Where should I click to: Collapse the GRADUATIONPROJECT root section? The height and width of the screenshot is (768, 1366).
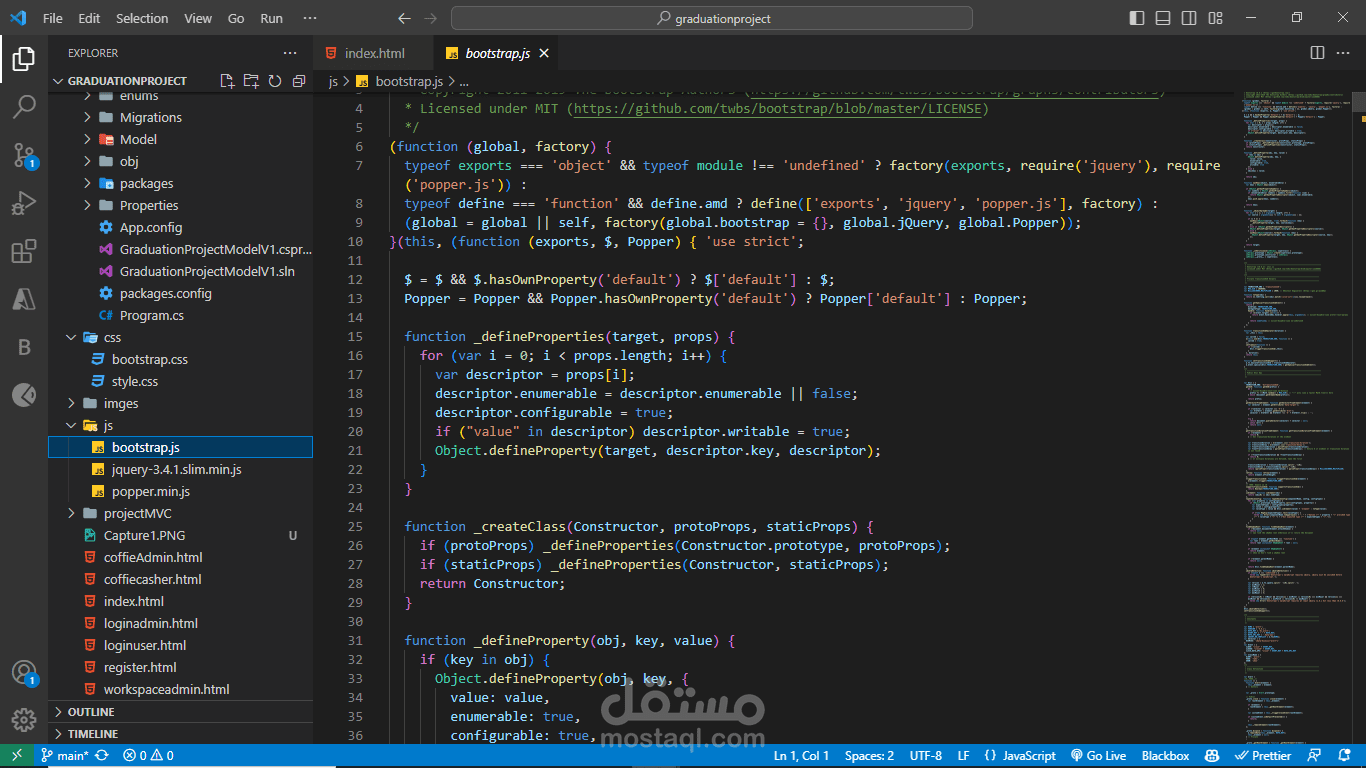[x=127, y=81]
